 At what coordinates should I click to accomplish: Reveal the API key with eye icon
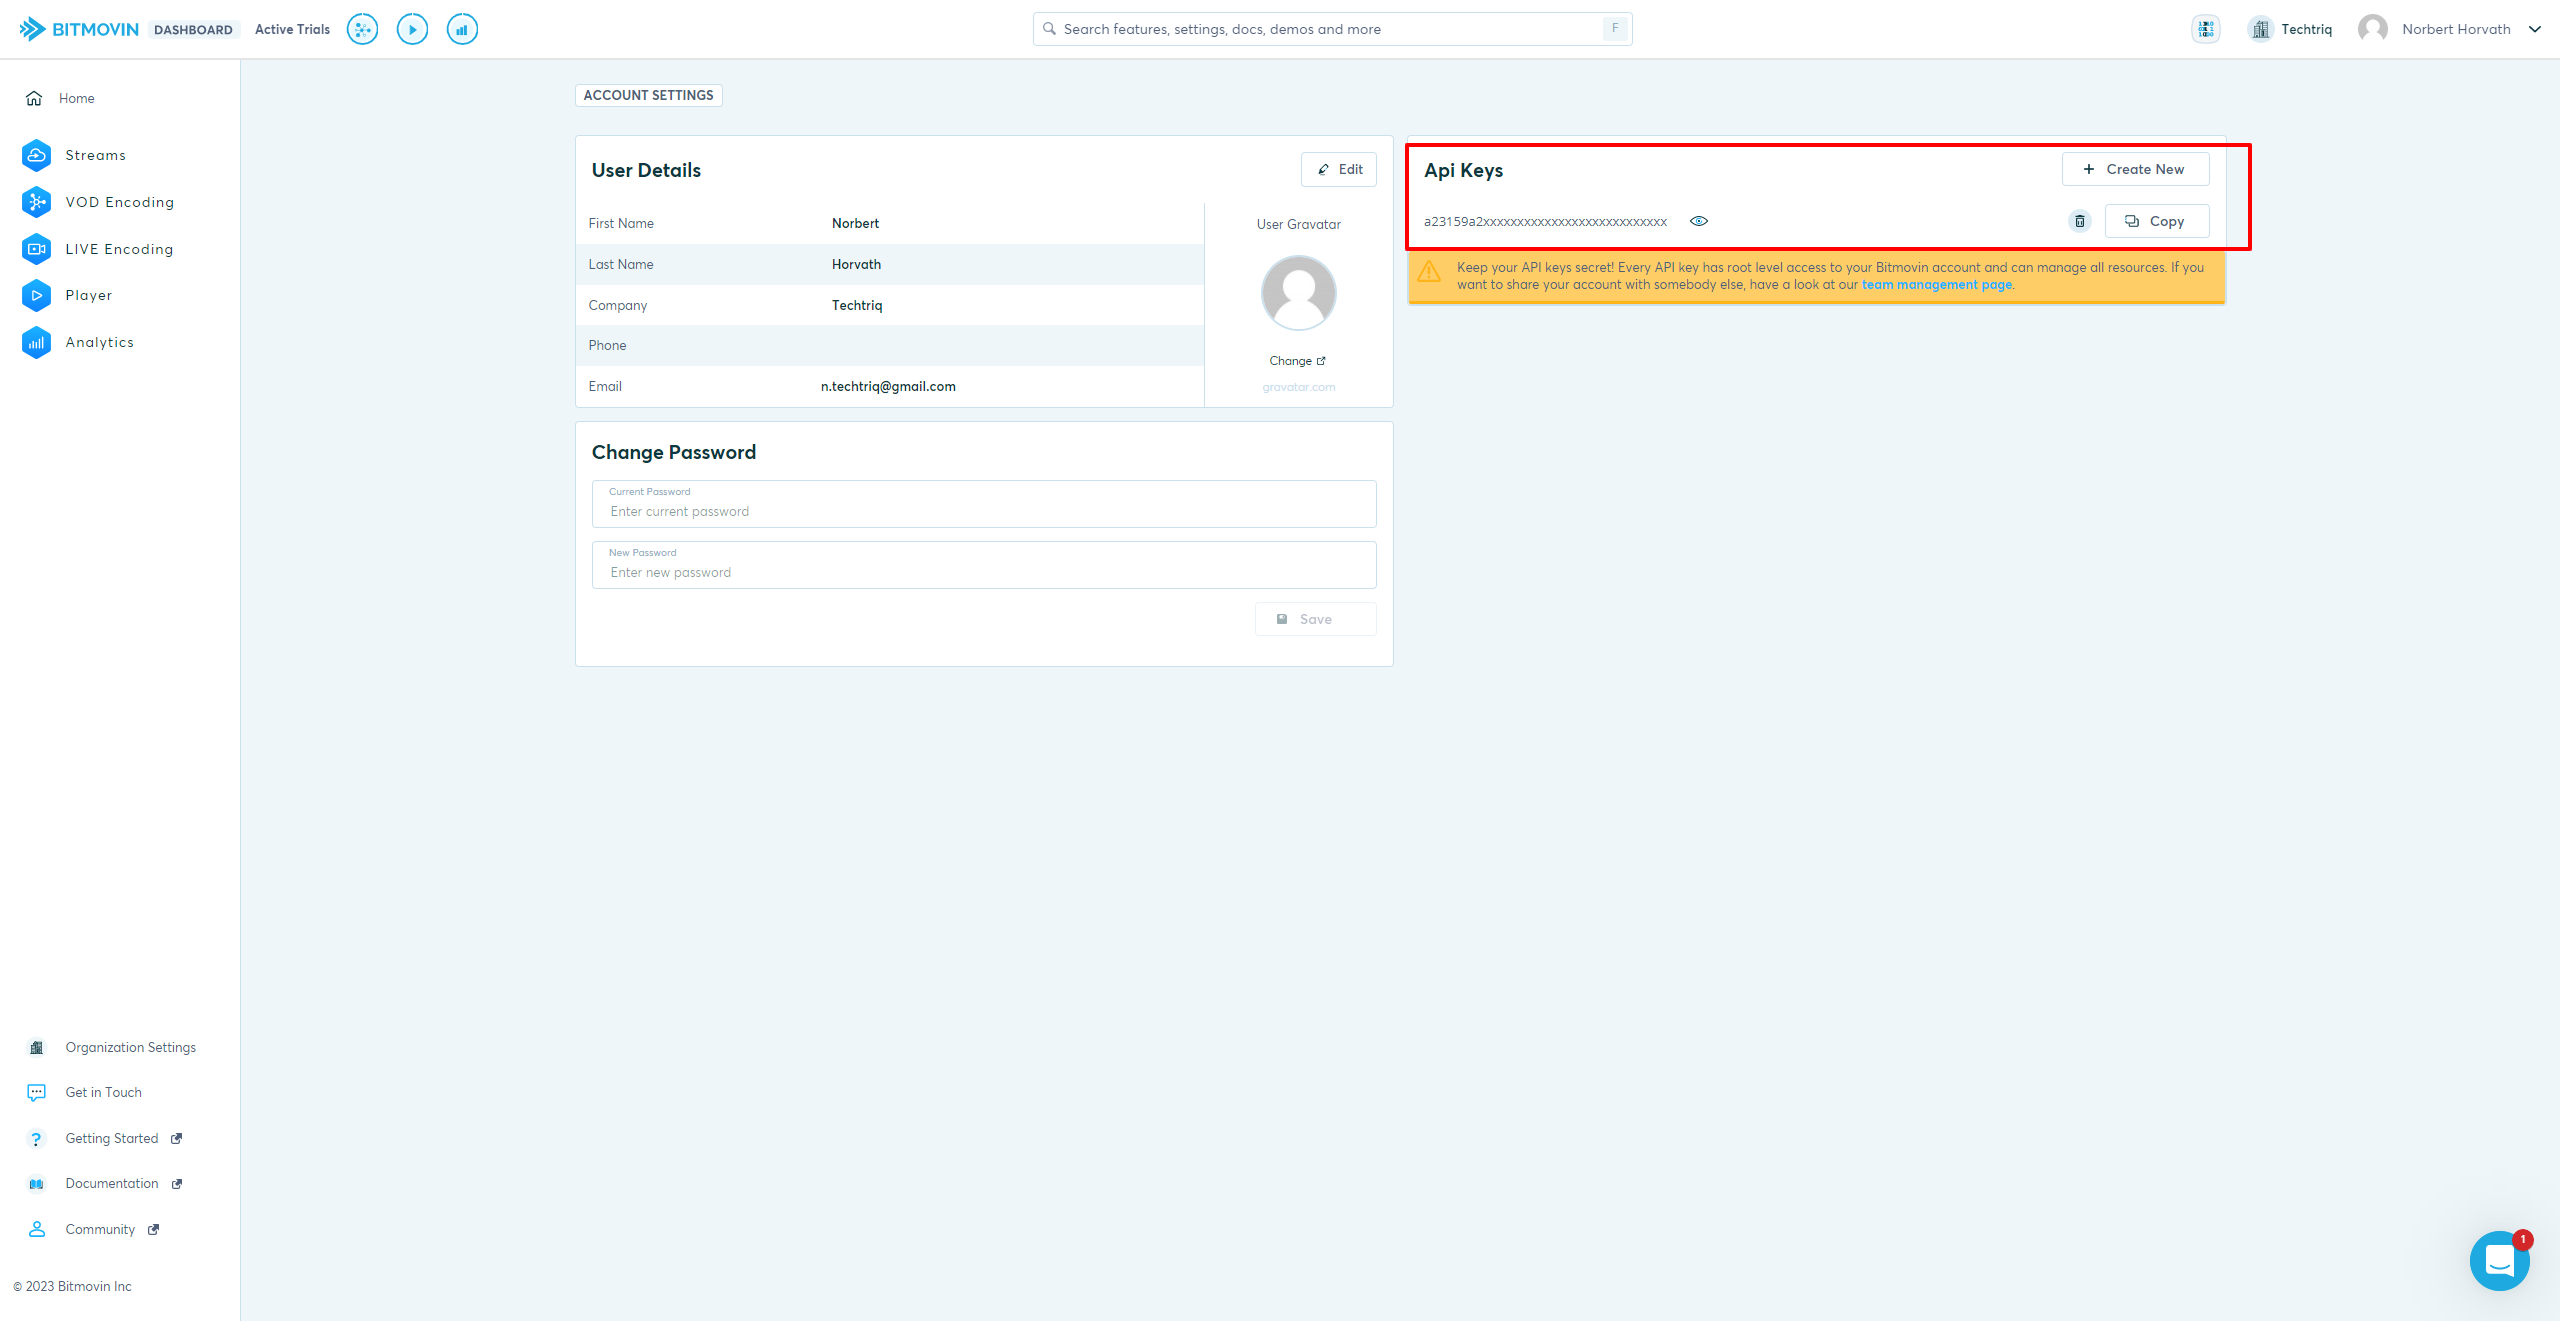pyautogui.click(x=1699, y=221)
